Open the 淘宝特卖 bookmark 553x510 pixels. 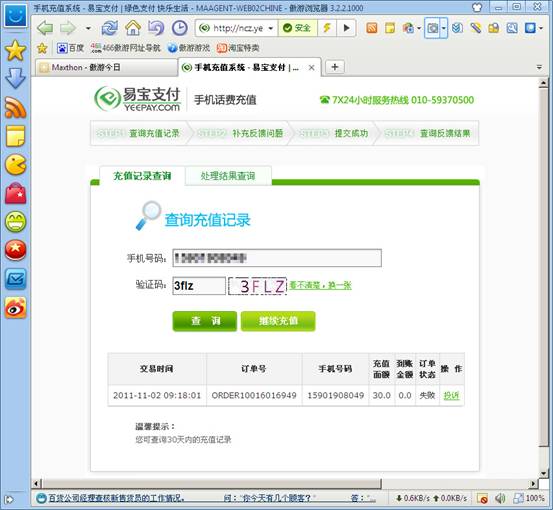pyautogui.click(x=238, y=48)
